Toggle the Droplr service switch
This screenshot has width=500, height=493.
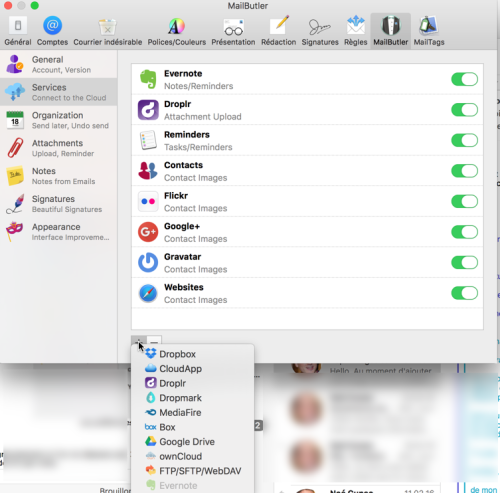click(x=464, y=110)
